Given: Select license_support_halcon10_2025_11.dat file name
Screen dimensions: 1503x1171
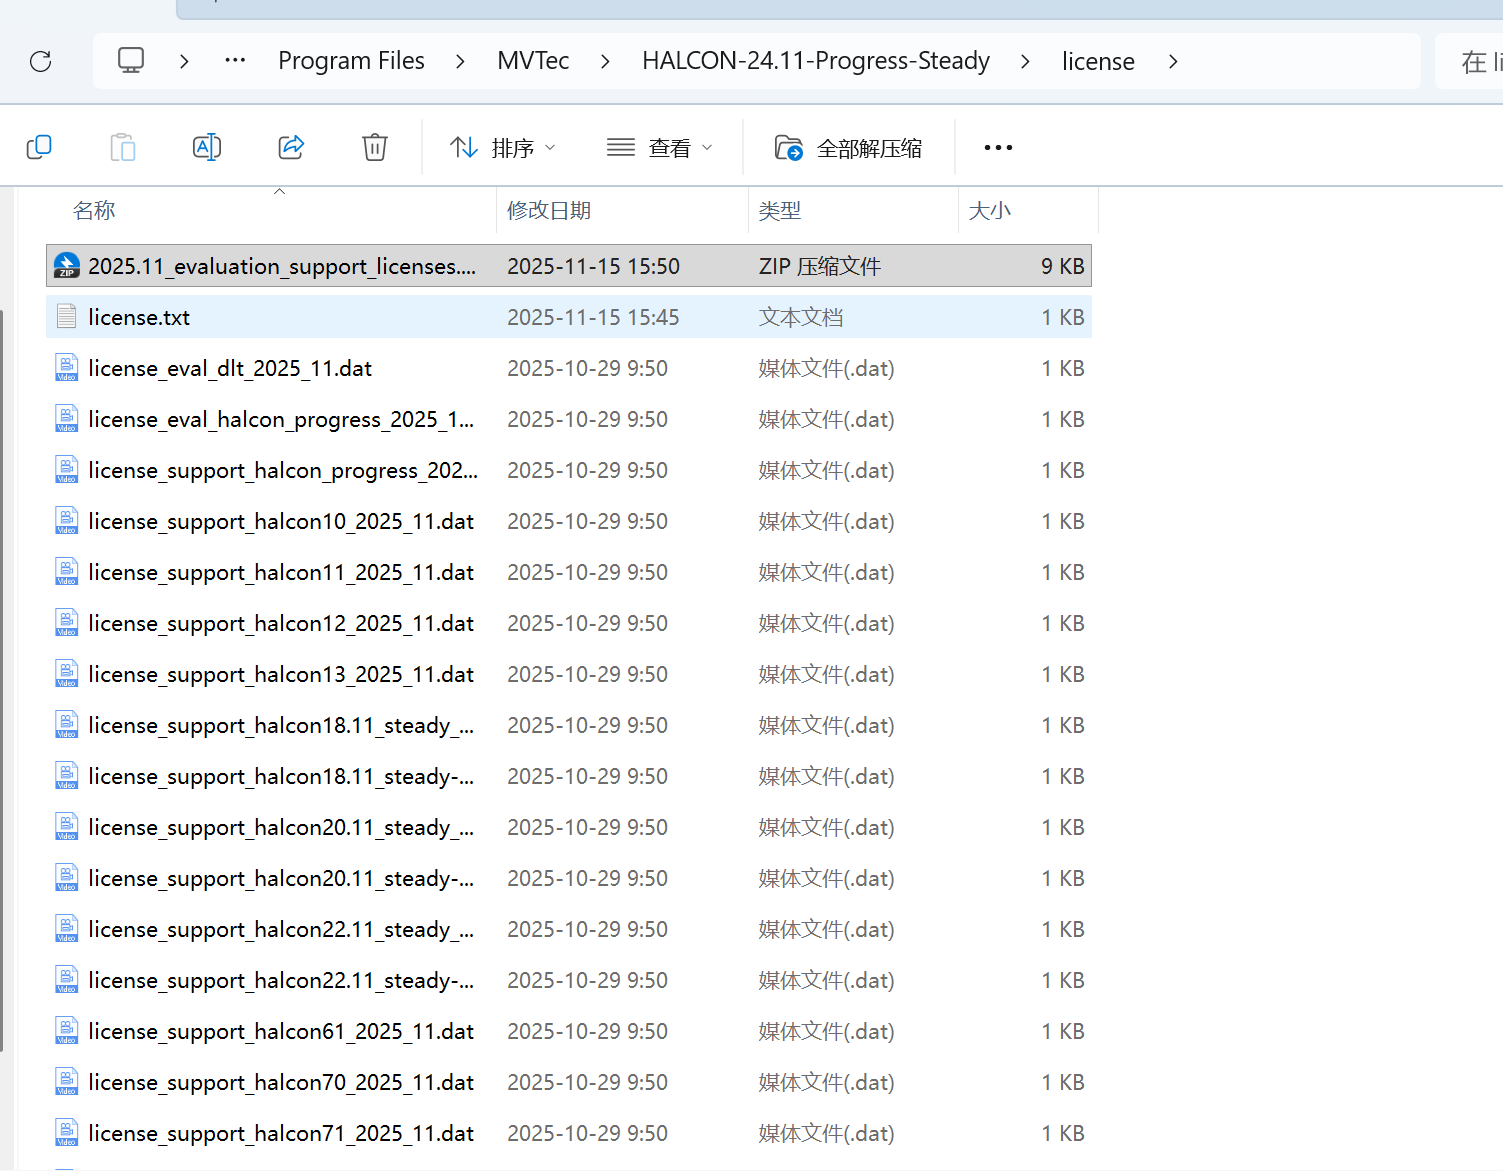Looking at the screenshot, I should 281,521.
